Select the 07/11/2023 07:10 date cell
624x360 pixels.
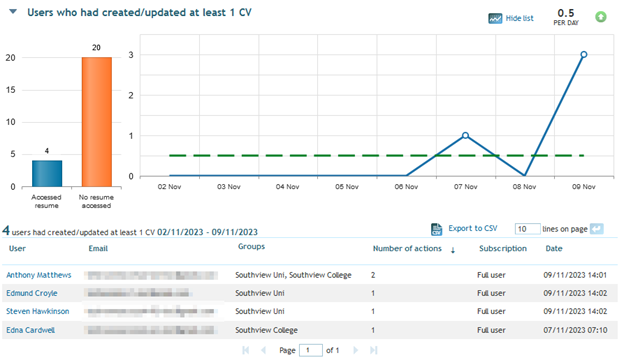pos(575,330)
